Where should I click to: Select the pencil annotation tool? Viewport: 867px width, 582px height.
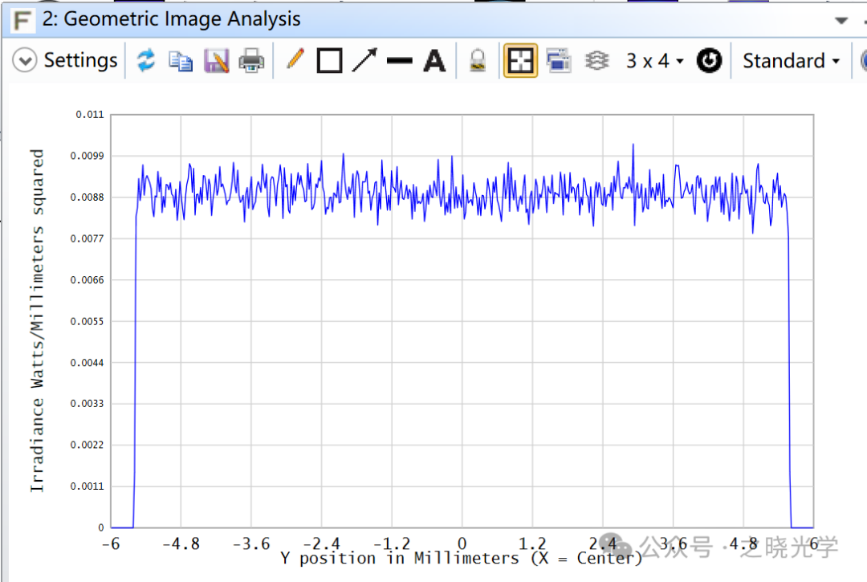click(x=294, y=61)
